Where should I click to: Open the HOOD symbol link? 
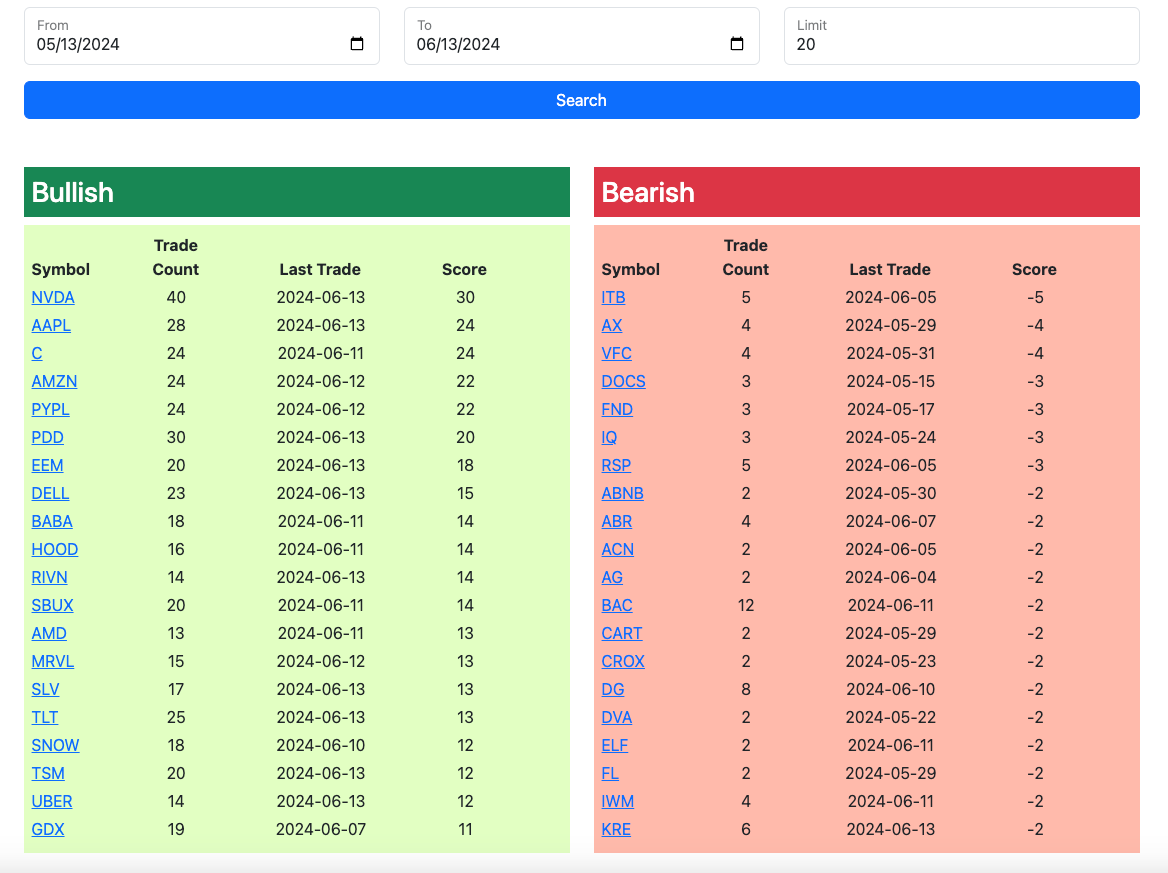point(54,549)
